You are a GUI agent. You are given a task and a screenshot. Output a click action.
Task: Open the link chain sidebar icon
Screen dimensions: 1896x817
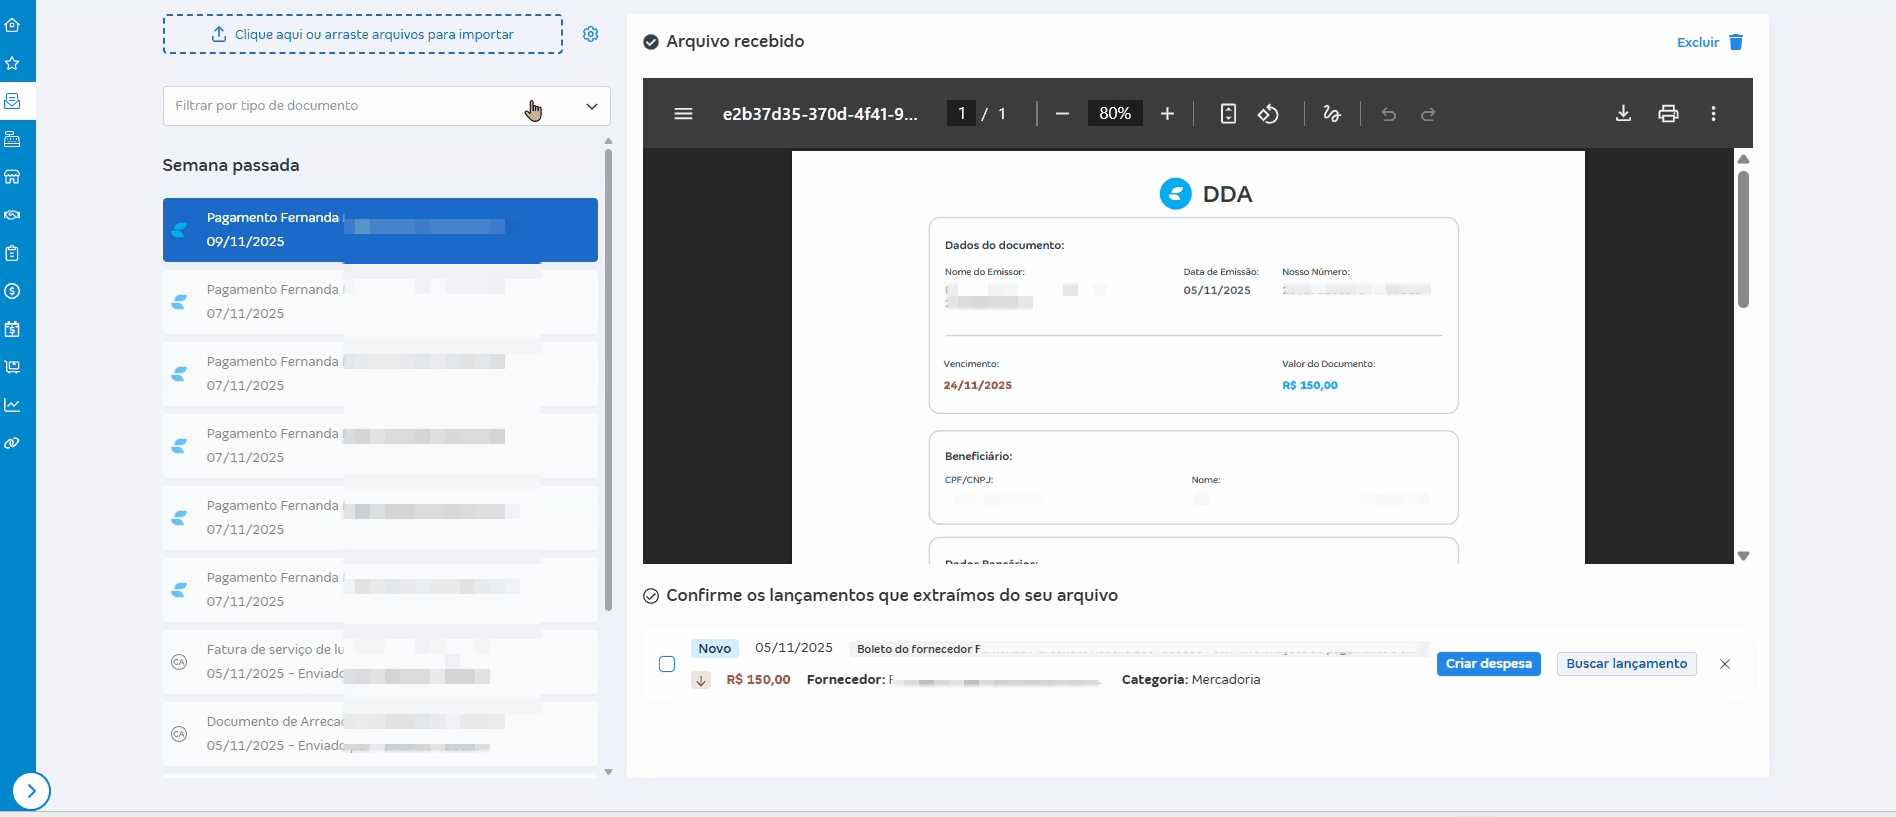13,443
